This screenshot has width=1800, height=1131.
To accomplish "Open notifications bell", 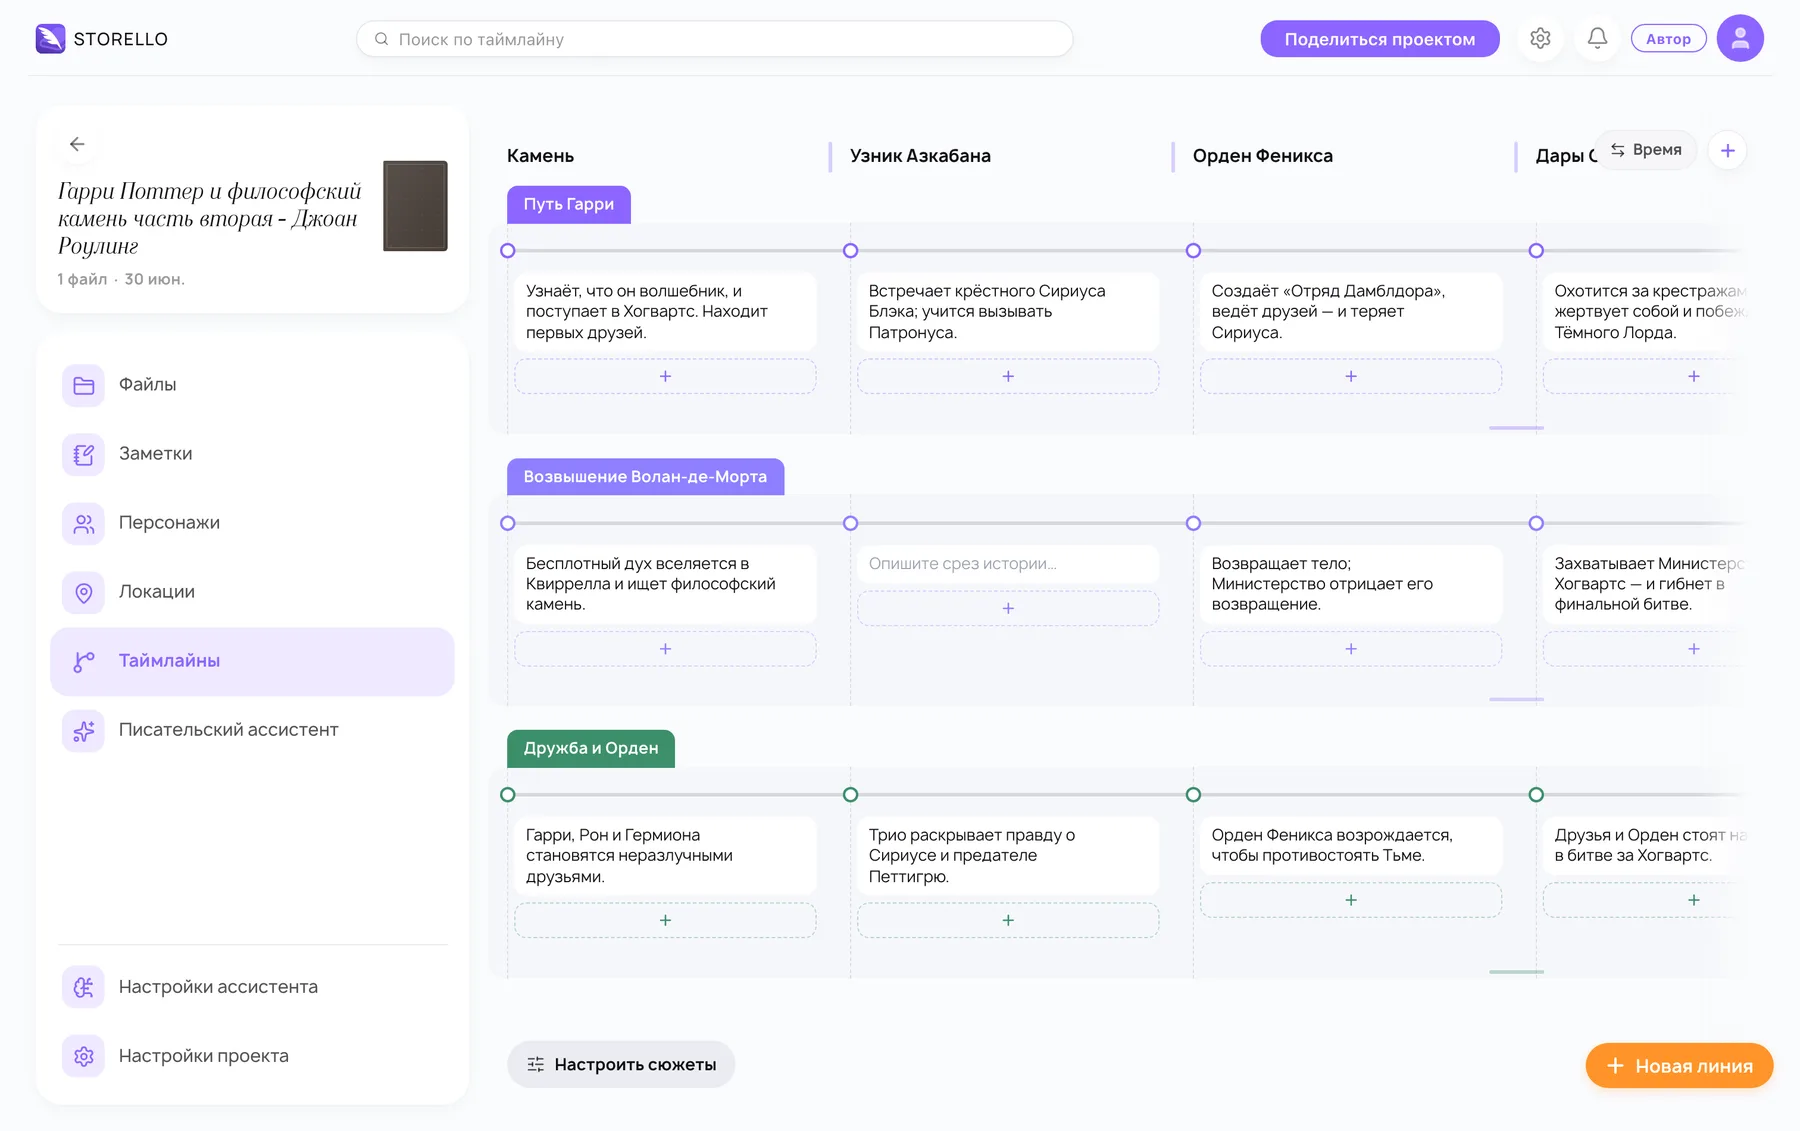I will pos(1597,39).
